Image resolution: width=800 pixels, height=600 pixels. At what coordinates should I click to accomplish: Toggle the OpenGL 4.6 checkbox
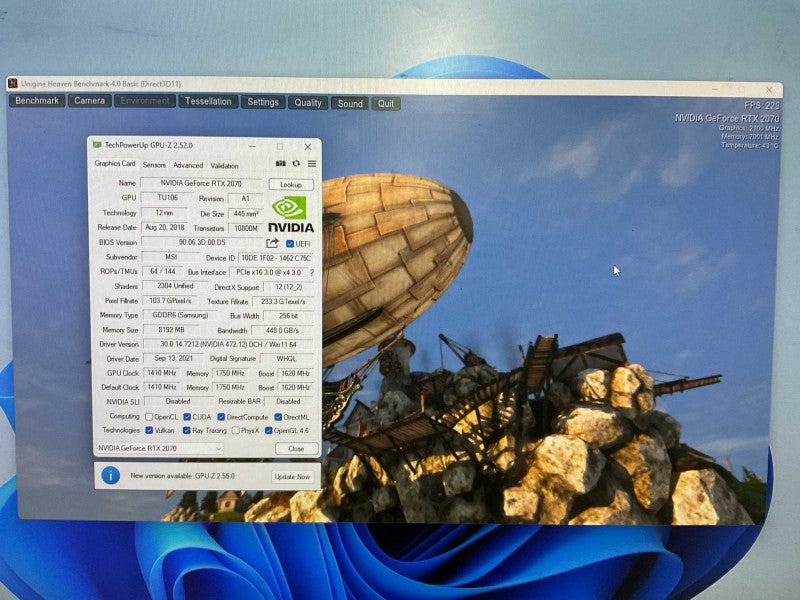point(268,431)
